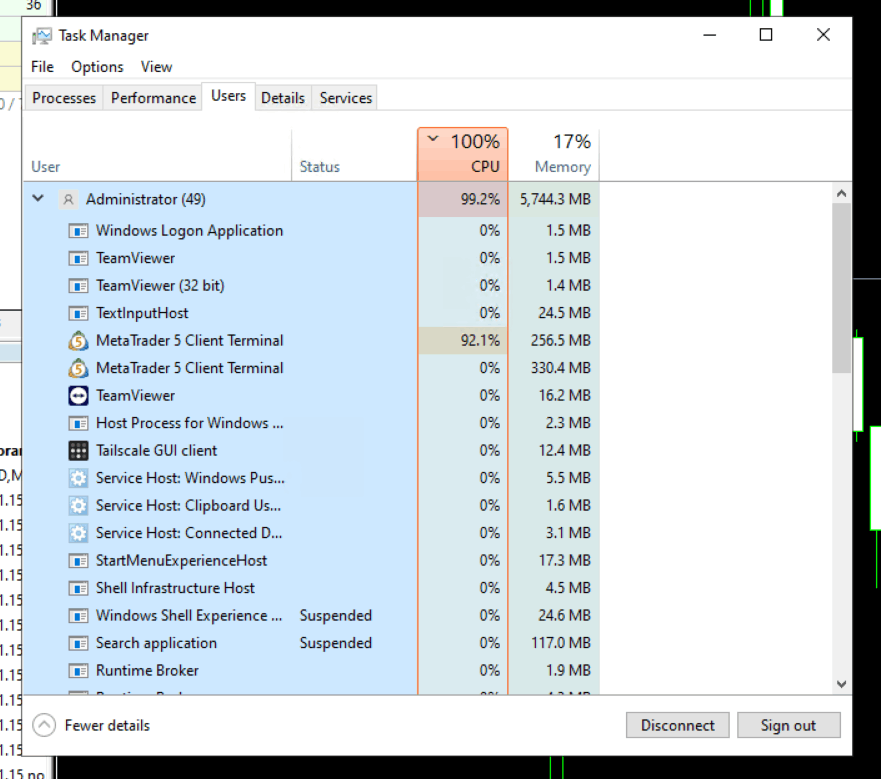Click the Service Host: Connected D... gear icon
Screen dimensions: 881x779
(x=78, y=533)
